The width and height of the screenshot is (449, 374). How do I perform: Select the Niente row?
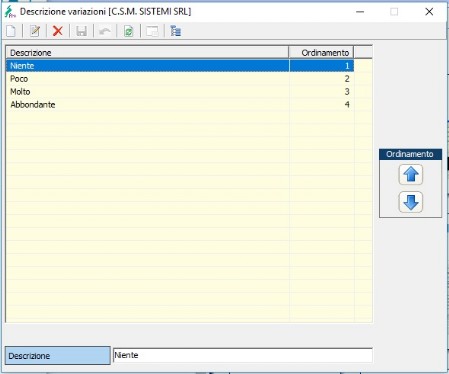(180, 66)
